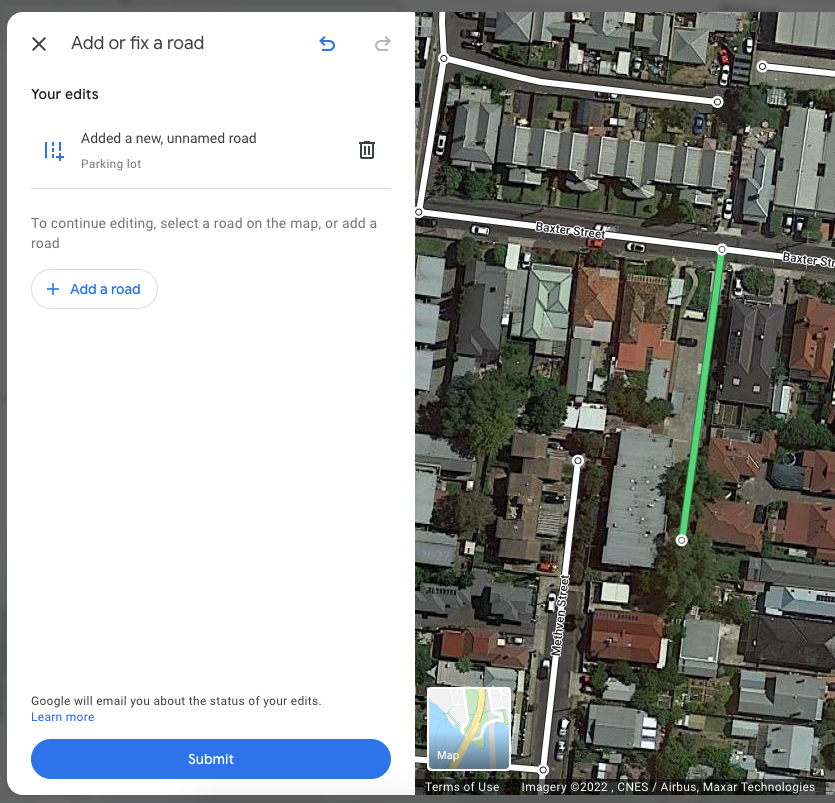Click the redo arrow icon

(382, 44)
